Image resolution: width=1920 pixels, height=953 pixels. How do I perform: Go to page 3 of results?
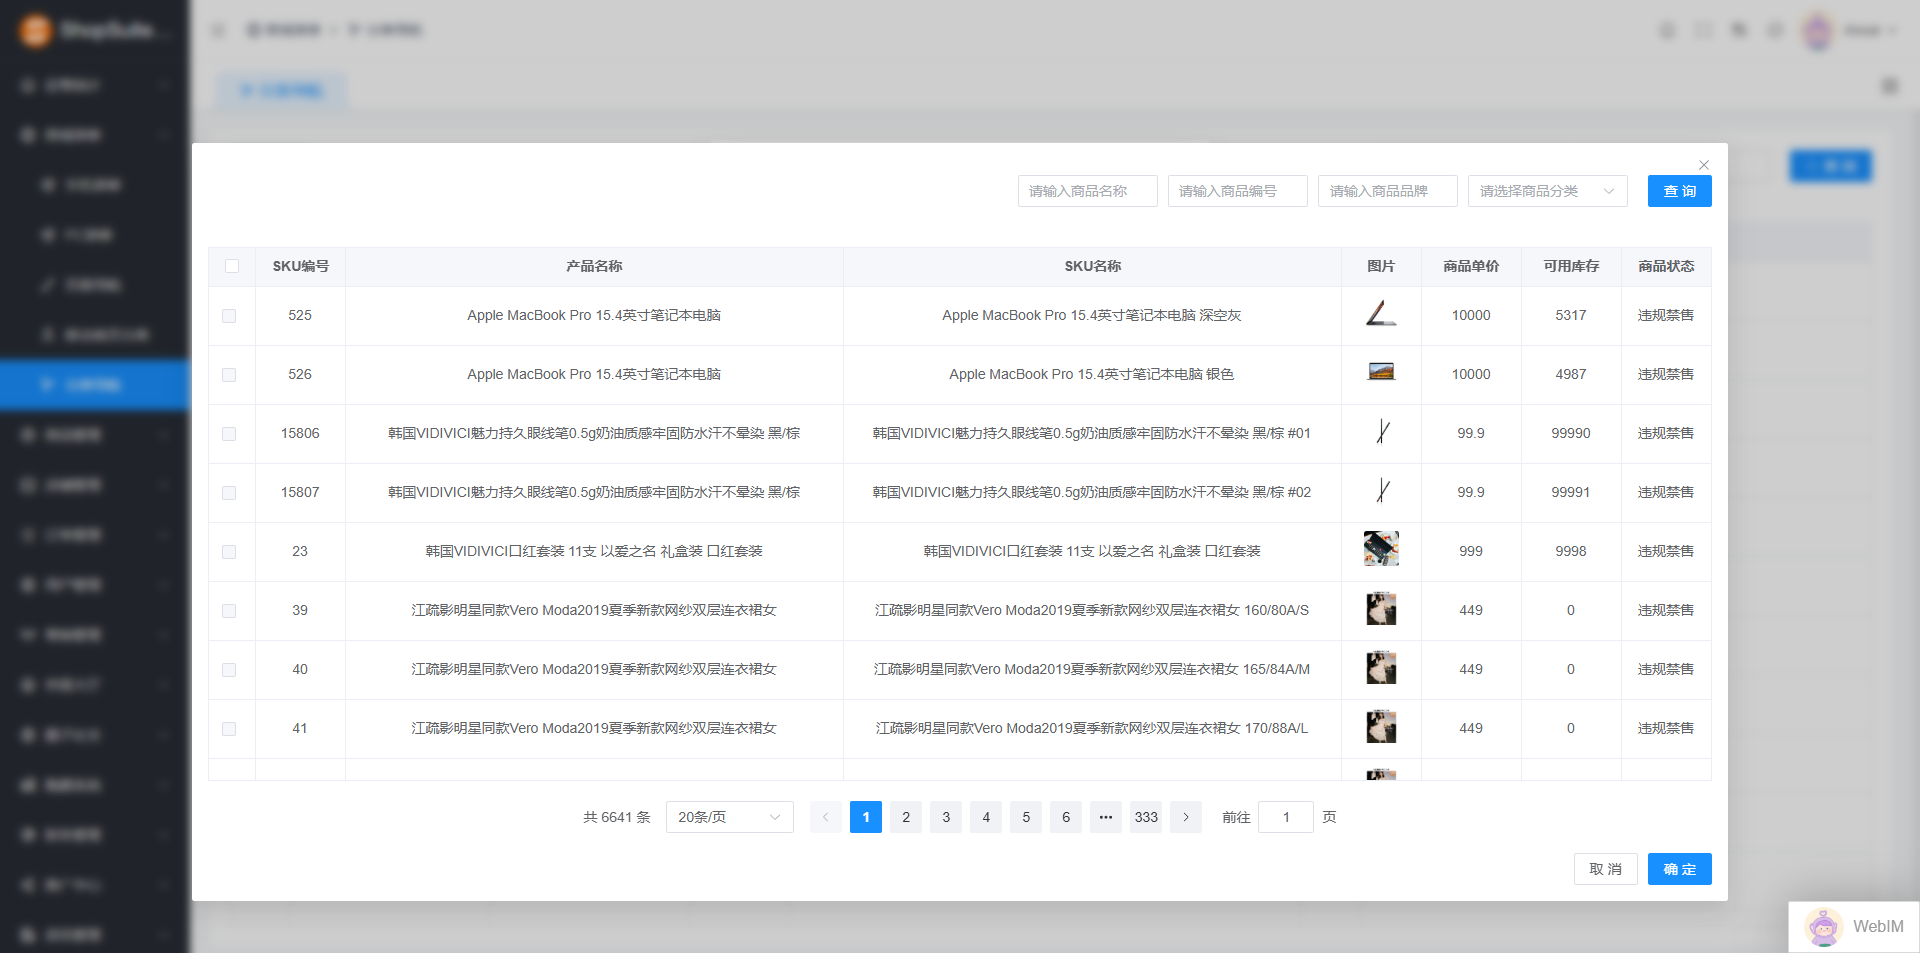pos(946,817)
